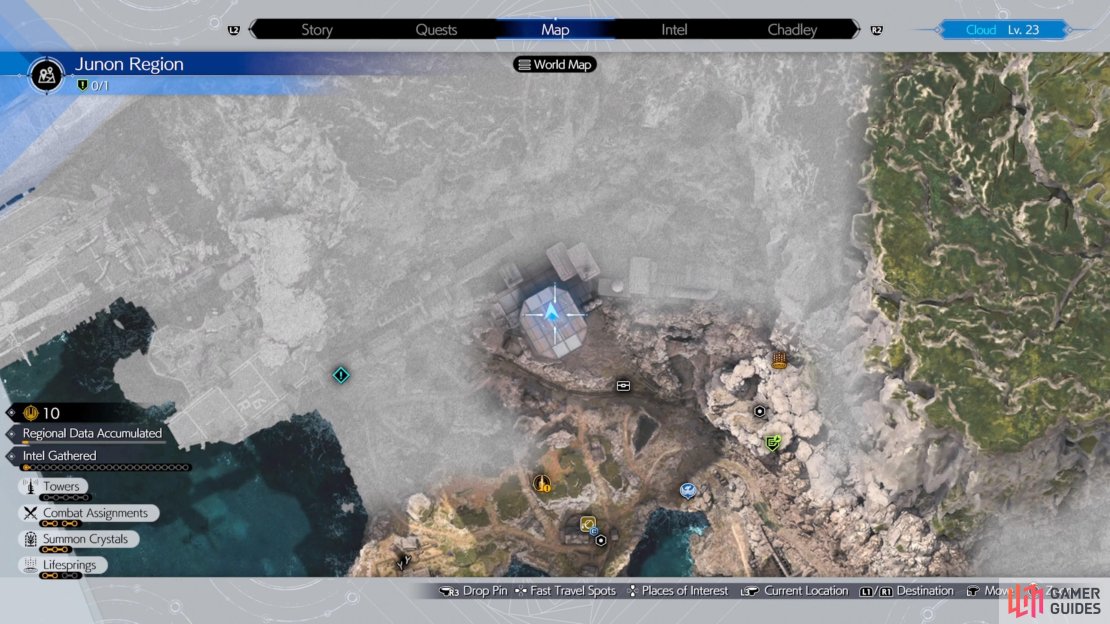
Task: Switch to the Story tab
Action: click(x=317, y=30)
